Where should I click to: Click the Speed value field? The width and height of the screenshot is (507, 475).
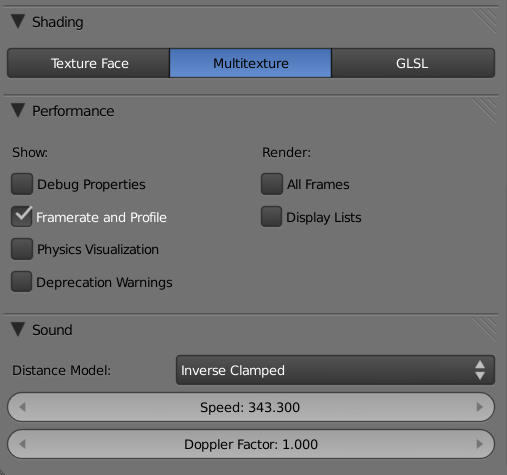[251, 407]
